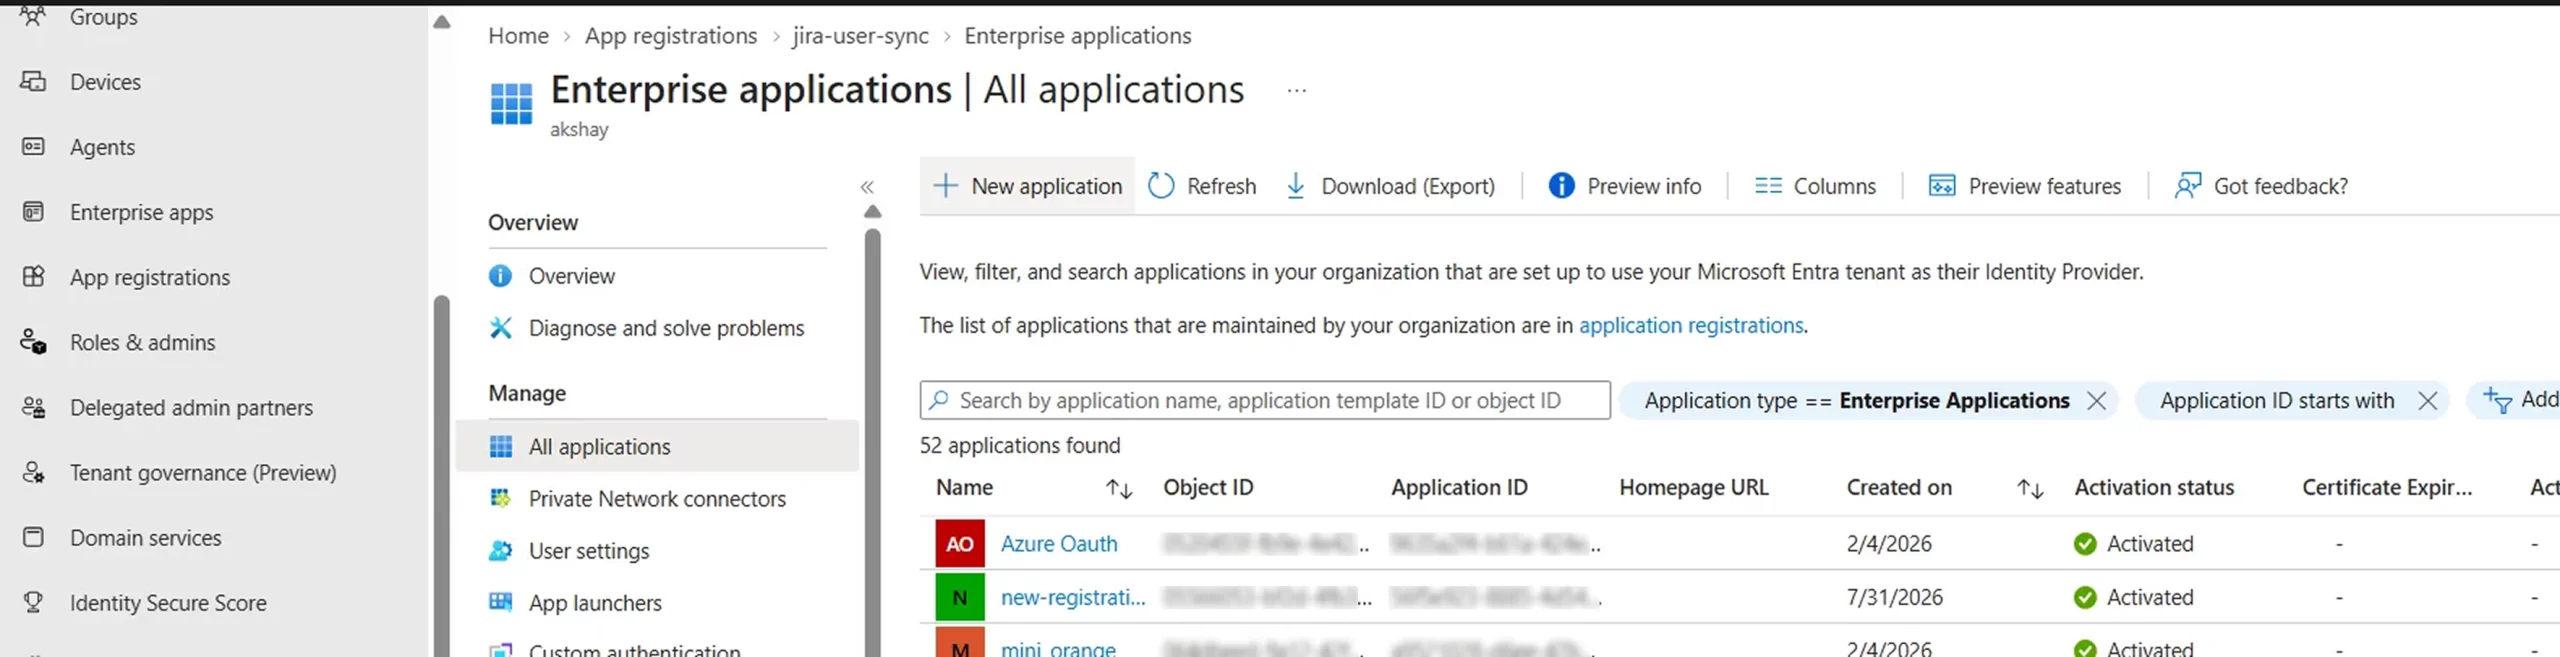Open the mini_orange application
The height and width of the screenshot is (657, 2560).
click(x=1058, y=648)
